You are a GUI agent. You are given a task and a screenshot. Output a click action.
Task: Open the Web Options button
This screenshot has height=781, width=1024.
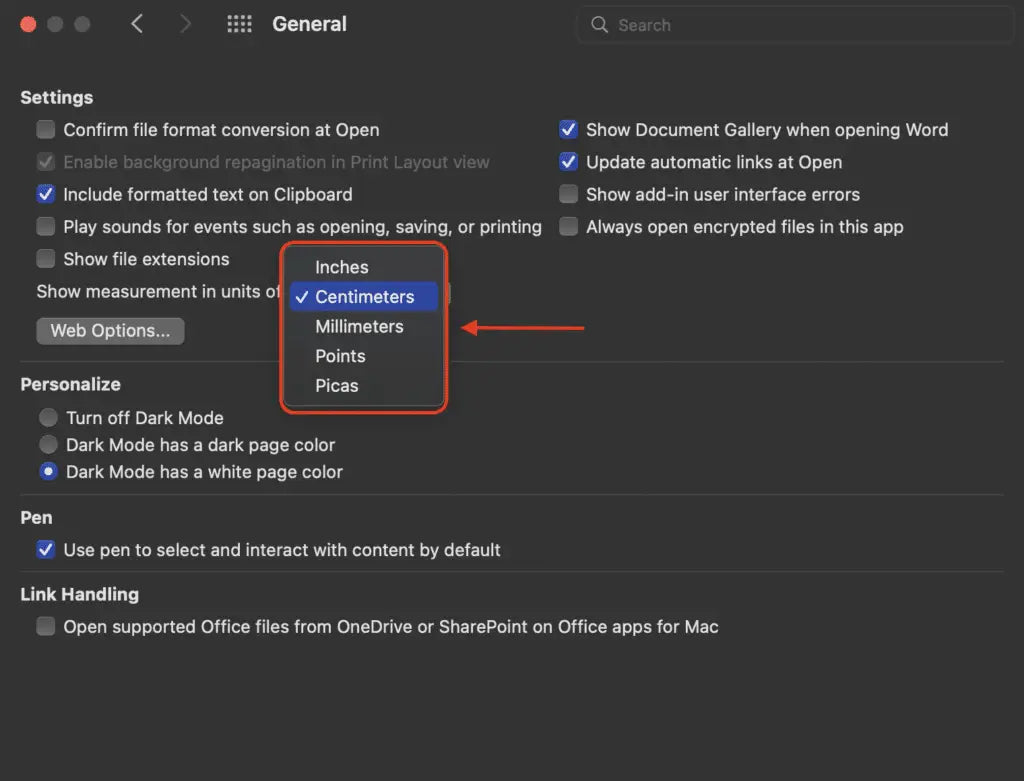[110, 331]
